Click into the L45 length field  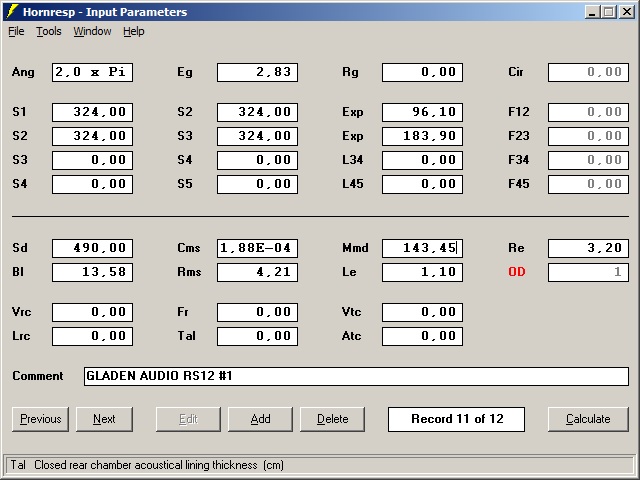click(x=422, y=184)
